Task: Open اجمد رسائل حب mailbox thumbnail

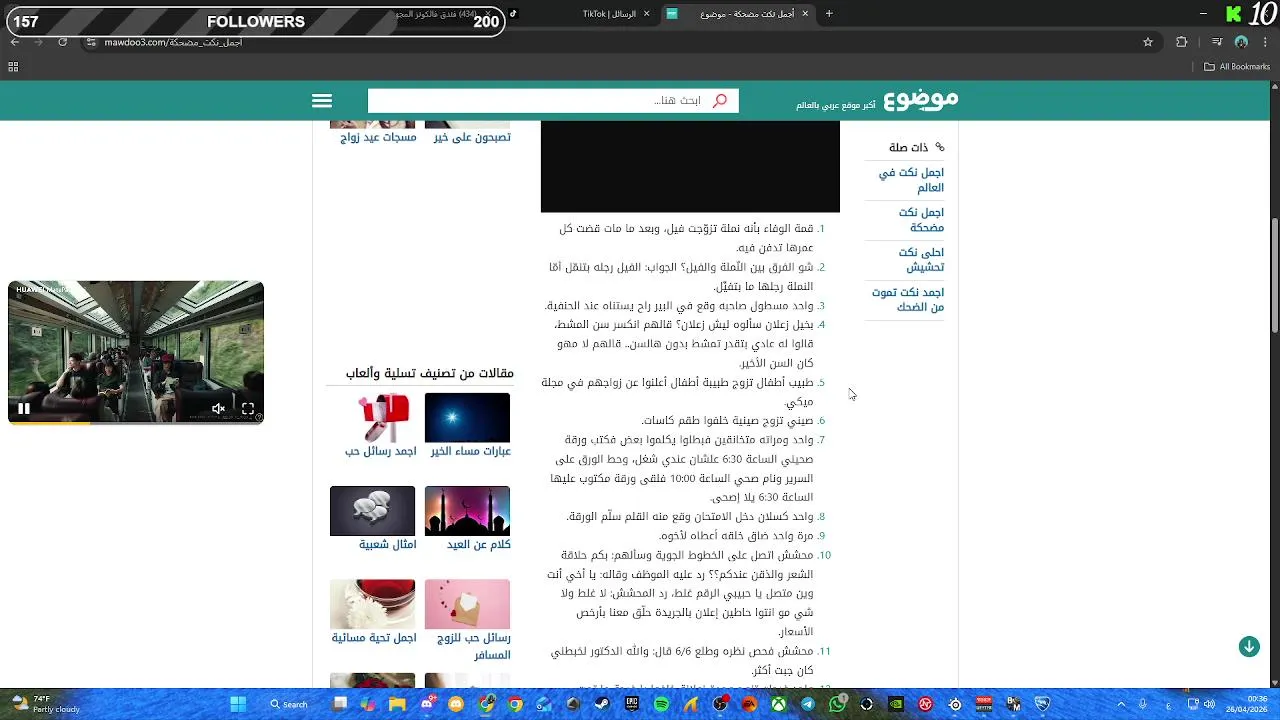Action: pyautogui.click(x=372, y=417)
